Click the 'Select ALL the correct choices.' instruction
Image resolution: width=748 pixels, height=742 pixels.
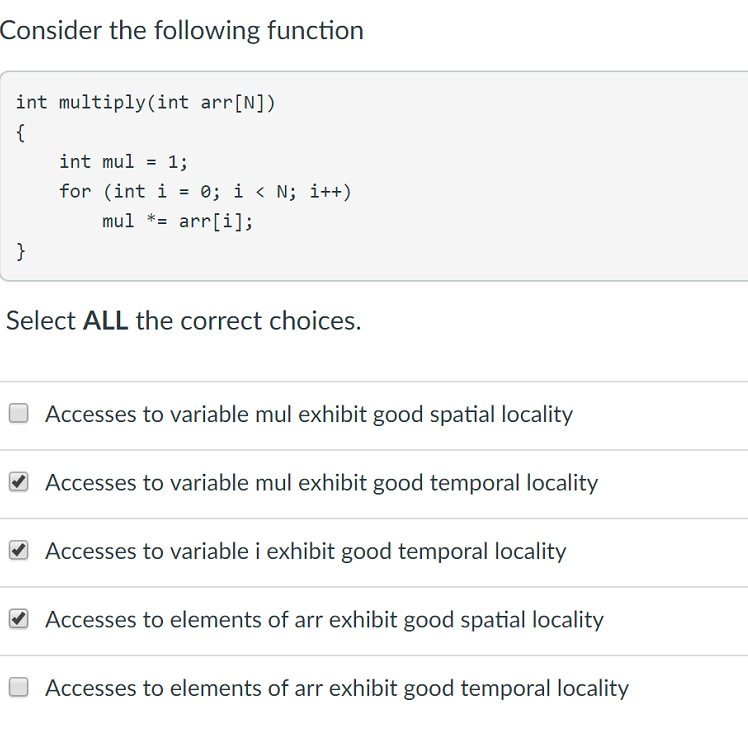click(184, 321)
